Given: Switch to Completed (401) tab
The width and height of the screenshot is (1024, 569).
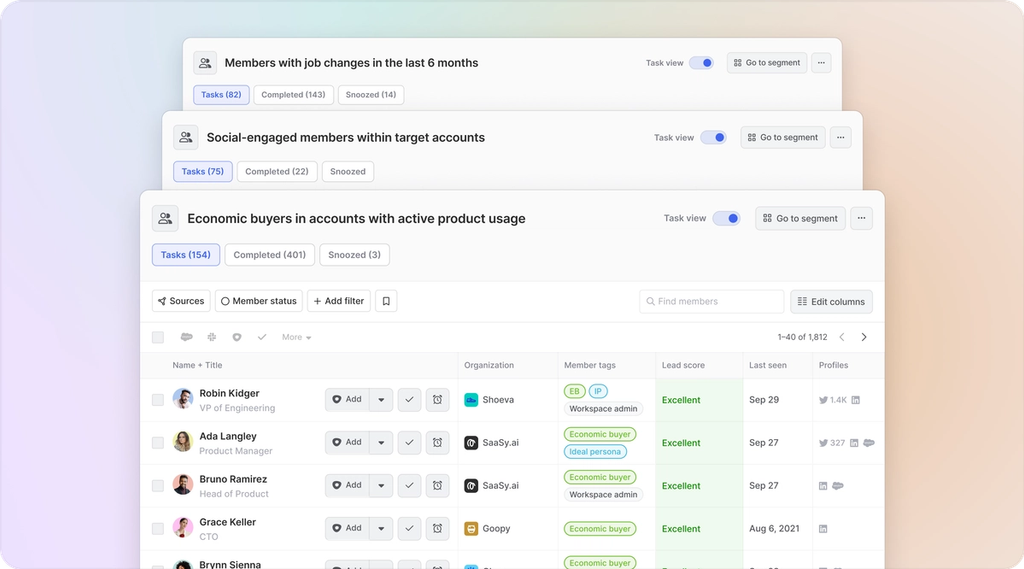Looking at the screenshot, I should click(270, 255).
